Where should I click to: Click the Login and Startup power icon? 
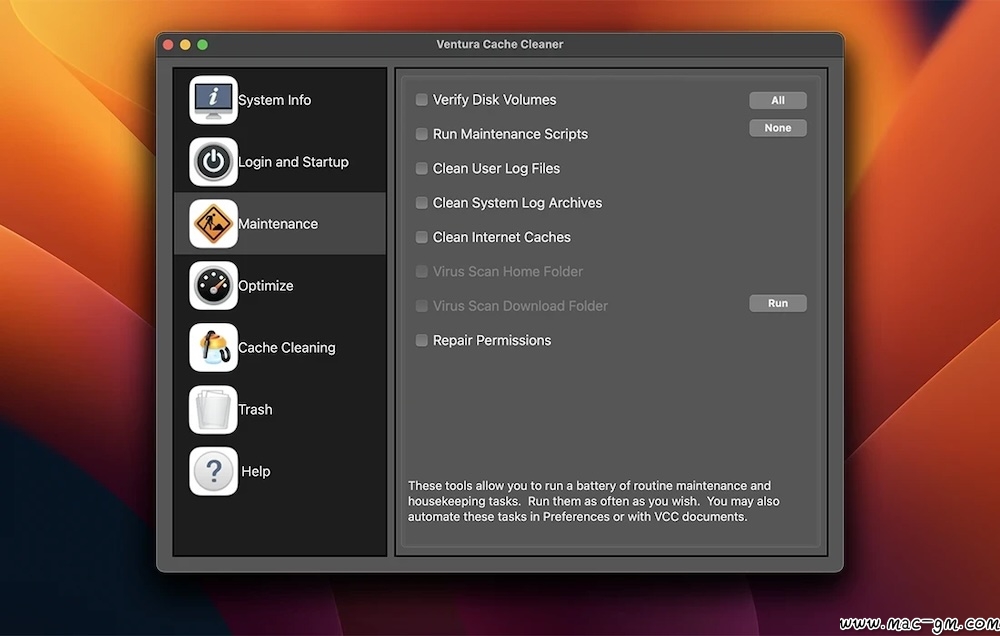(x=213, y=162)
